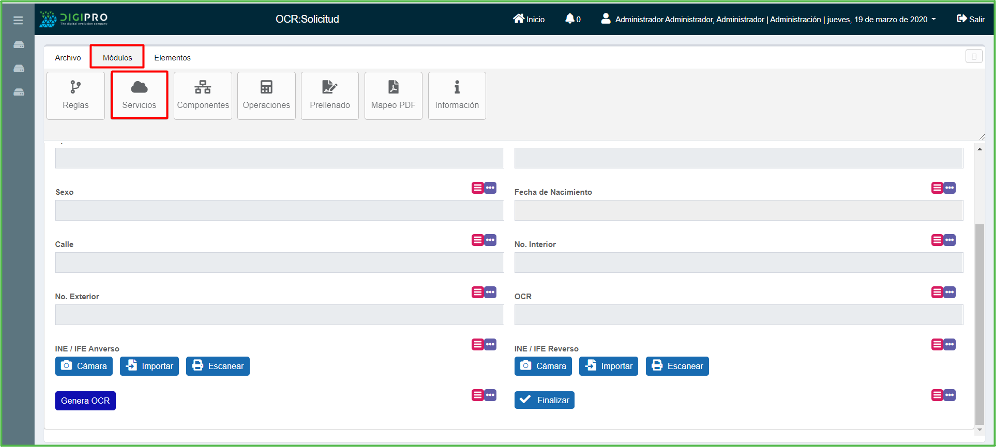Open the purple options menu for Sexo
996x448 pixels.
pyautogui.click(x=490, y=187)
